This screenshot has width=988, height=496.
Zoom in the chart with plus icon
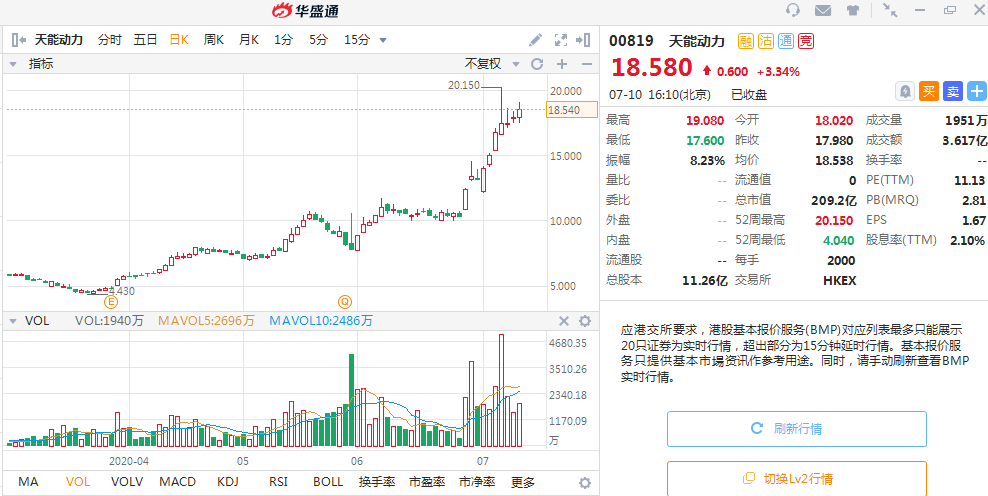562,64
